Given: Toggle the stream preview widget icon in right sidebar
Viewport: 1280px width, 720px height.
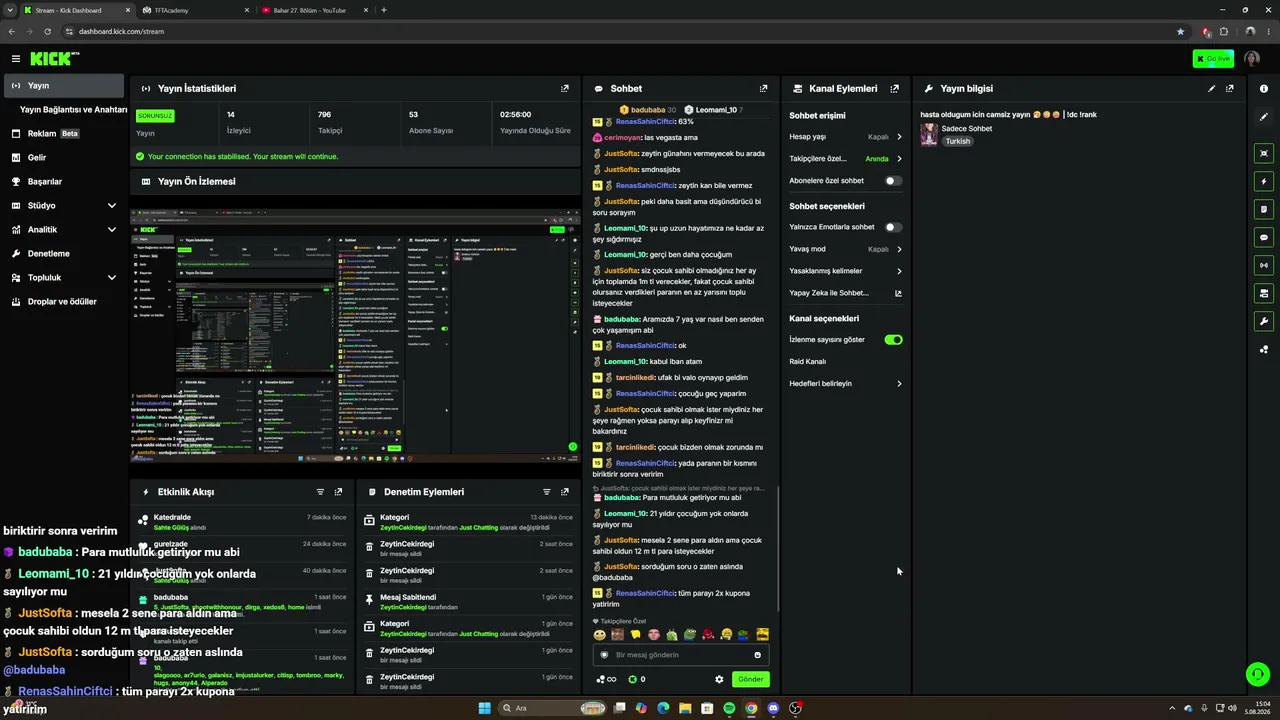Looking at the screenshot, I should 1264,153.
